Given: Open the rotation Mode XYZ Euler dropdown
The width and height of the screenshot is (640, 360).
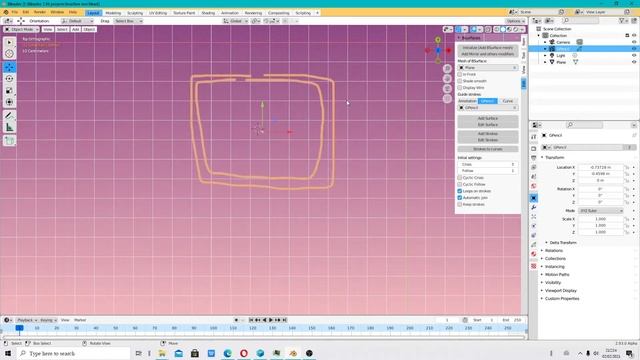Looking at the screenshot, I should pos(601,211).
